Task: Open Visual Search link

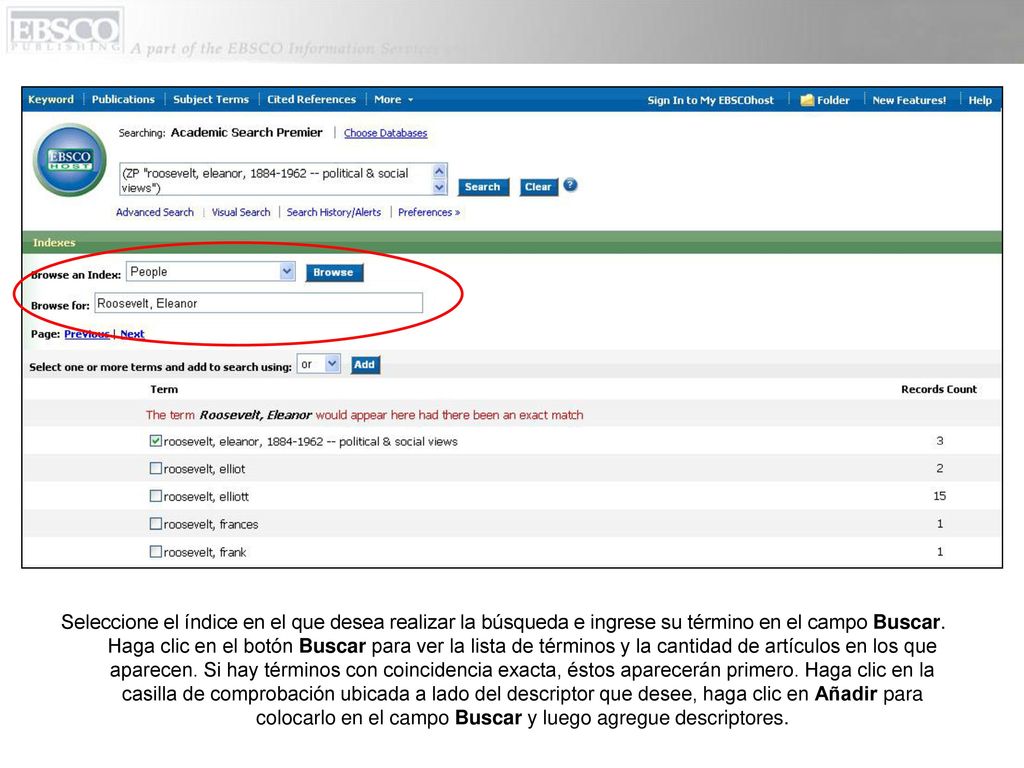Action: coord(241,212)
